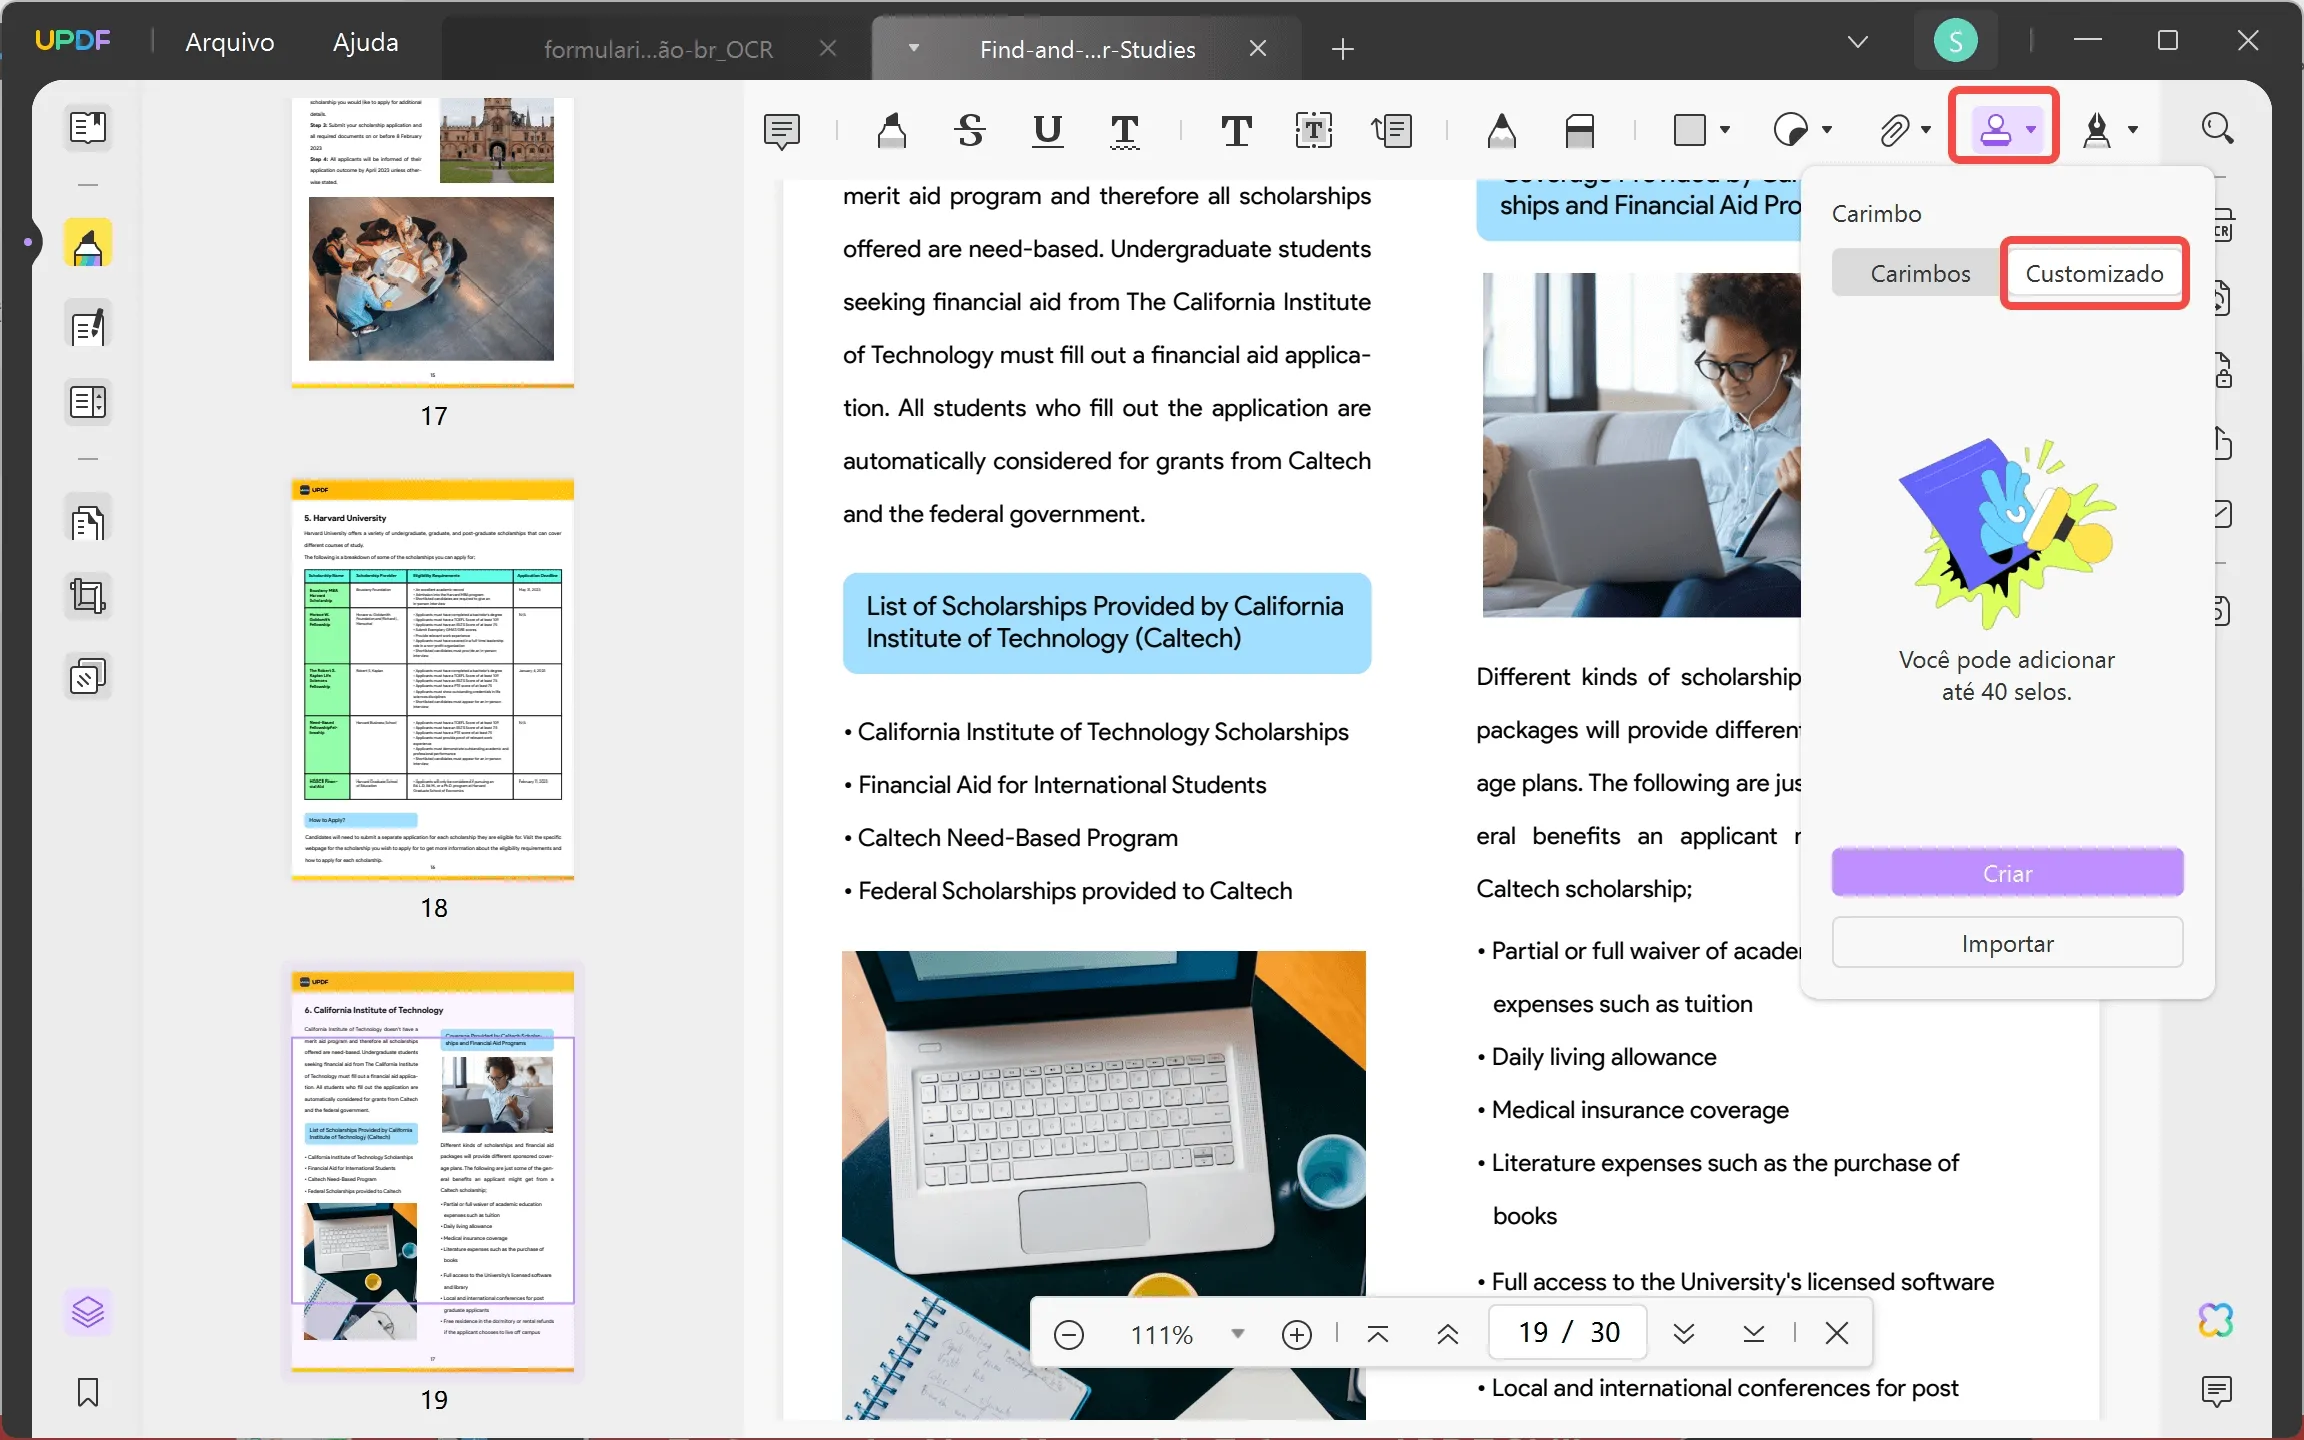The image size is (2304, 1440).
Task: Select the Text Box tool
Action: (1313, 131)
